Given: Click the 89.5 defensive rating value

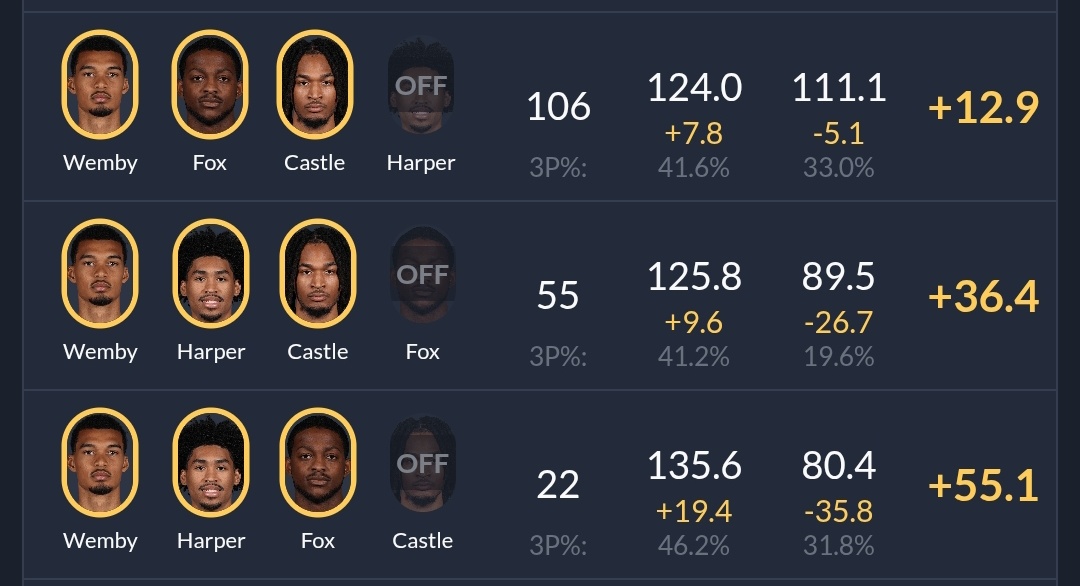Looking at the screenshot, I should pos(838,277).
